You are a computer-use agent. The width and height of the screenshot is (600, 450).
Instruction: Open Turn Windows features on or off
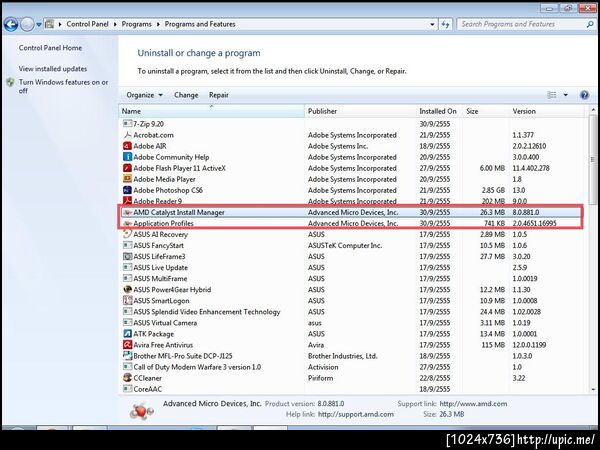click(64, 86)
